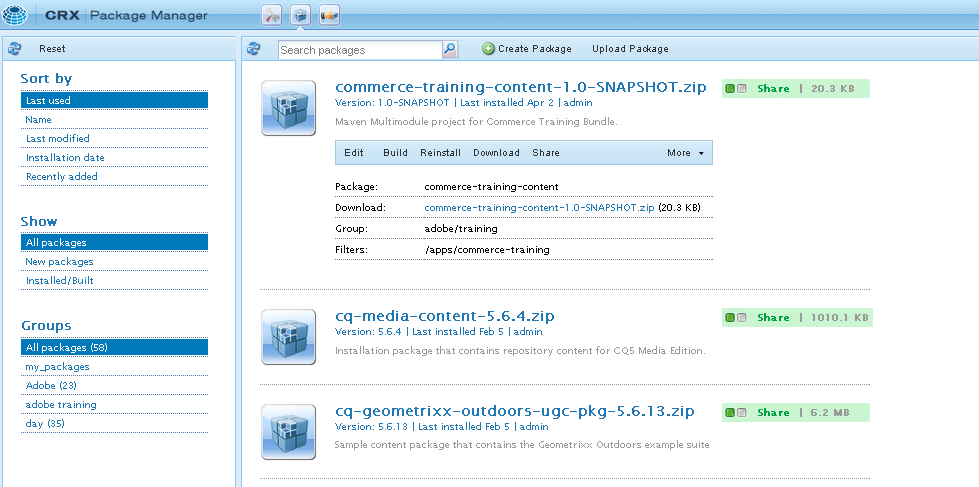Click status indicator squares for cq-geometrixx-outdoors-ugc-pkg
Viewport: 979px width, 487px height.
[x=735, y=413]
